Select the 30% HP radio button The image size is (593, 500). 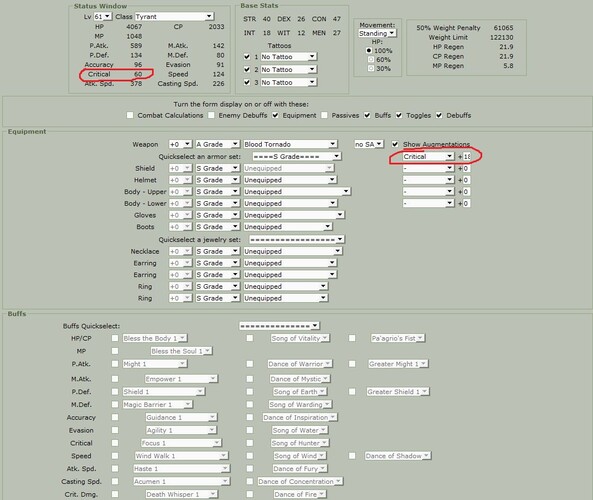[371, 68]
